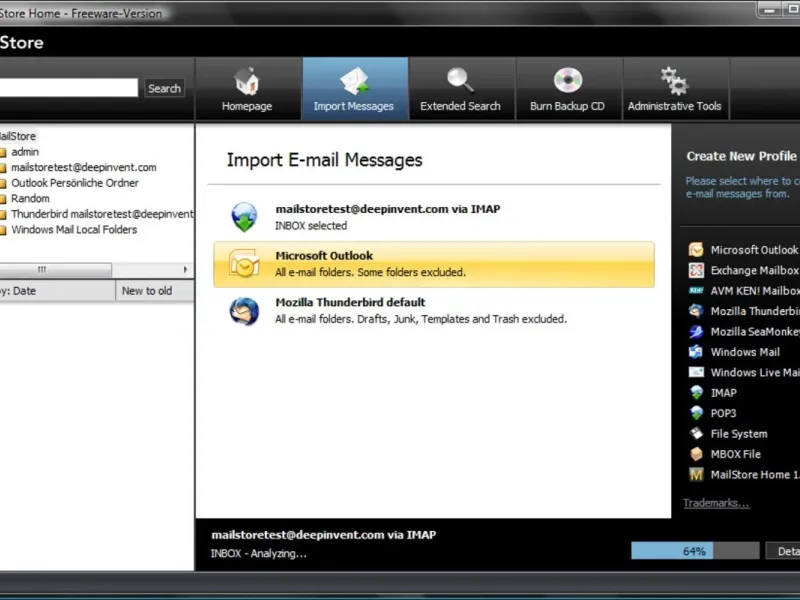Click the Extended Search magnifier icon
The height and width of the screenshot is (600, 800).
click(x=460, y=81)
